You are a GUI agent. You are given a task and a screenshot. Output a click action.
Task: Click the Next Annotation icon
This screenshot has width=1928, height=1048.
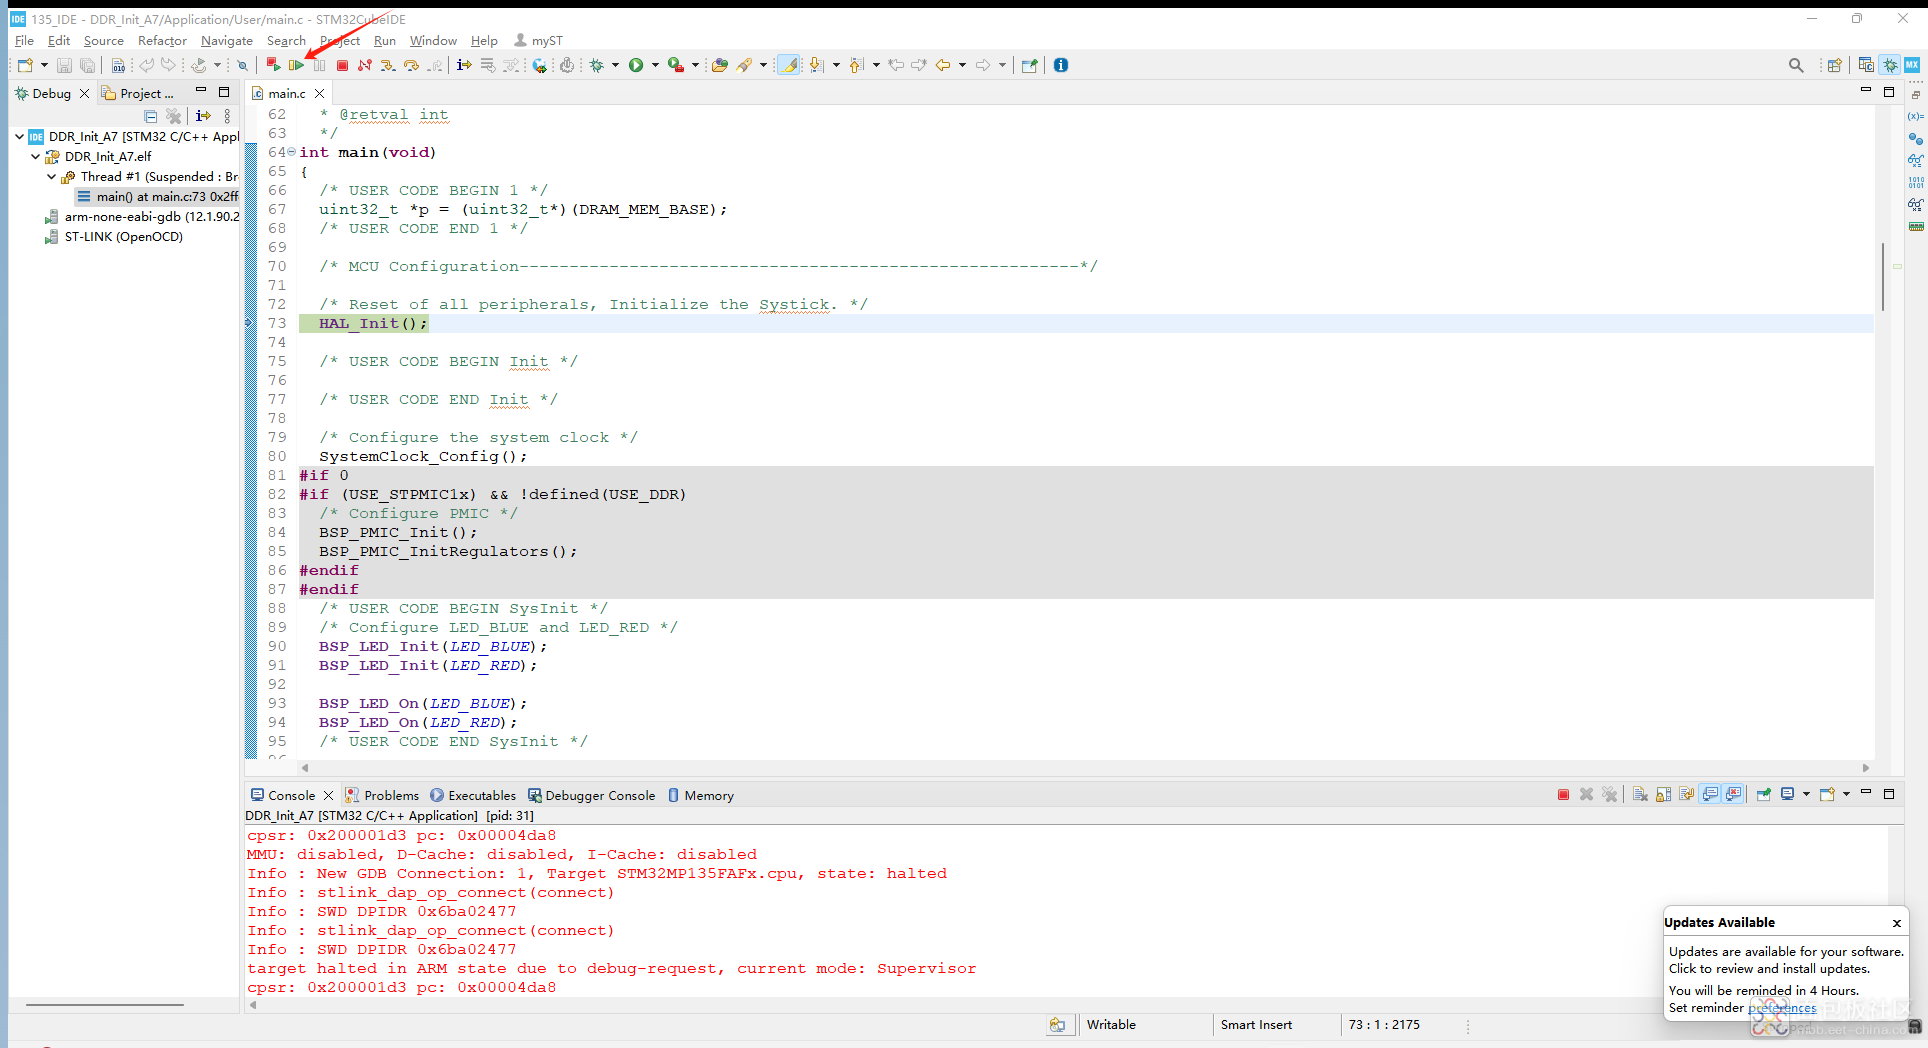click(x=816, y=65)
